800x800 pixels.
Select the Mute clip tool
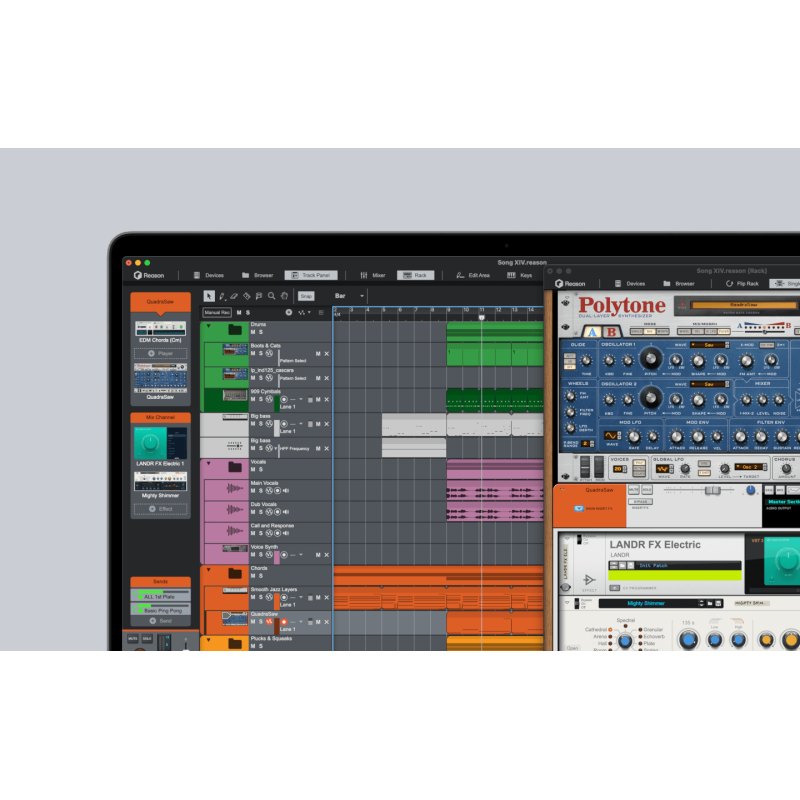pyautogui.click(x=259, y=296)
